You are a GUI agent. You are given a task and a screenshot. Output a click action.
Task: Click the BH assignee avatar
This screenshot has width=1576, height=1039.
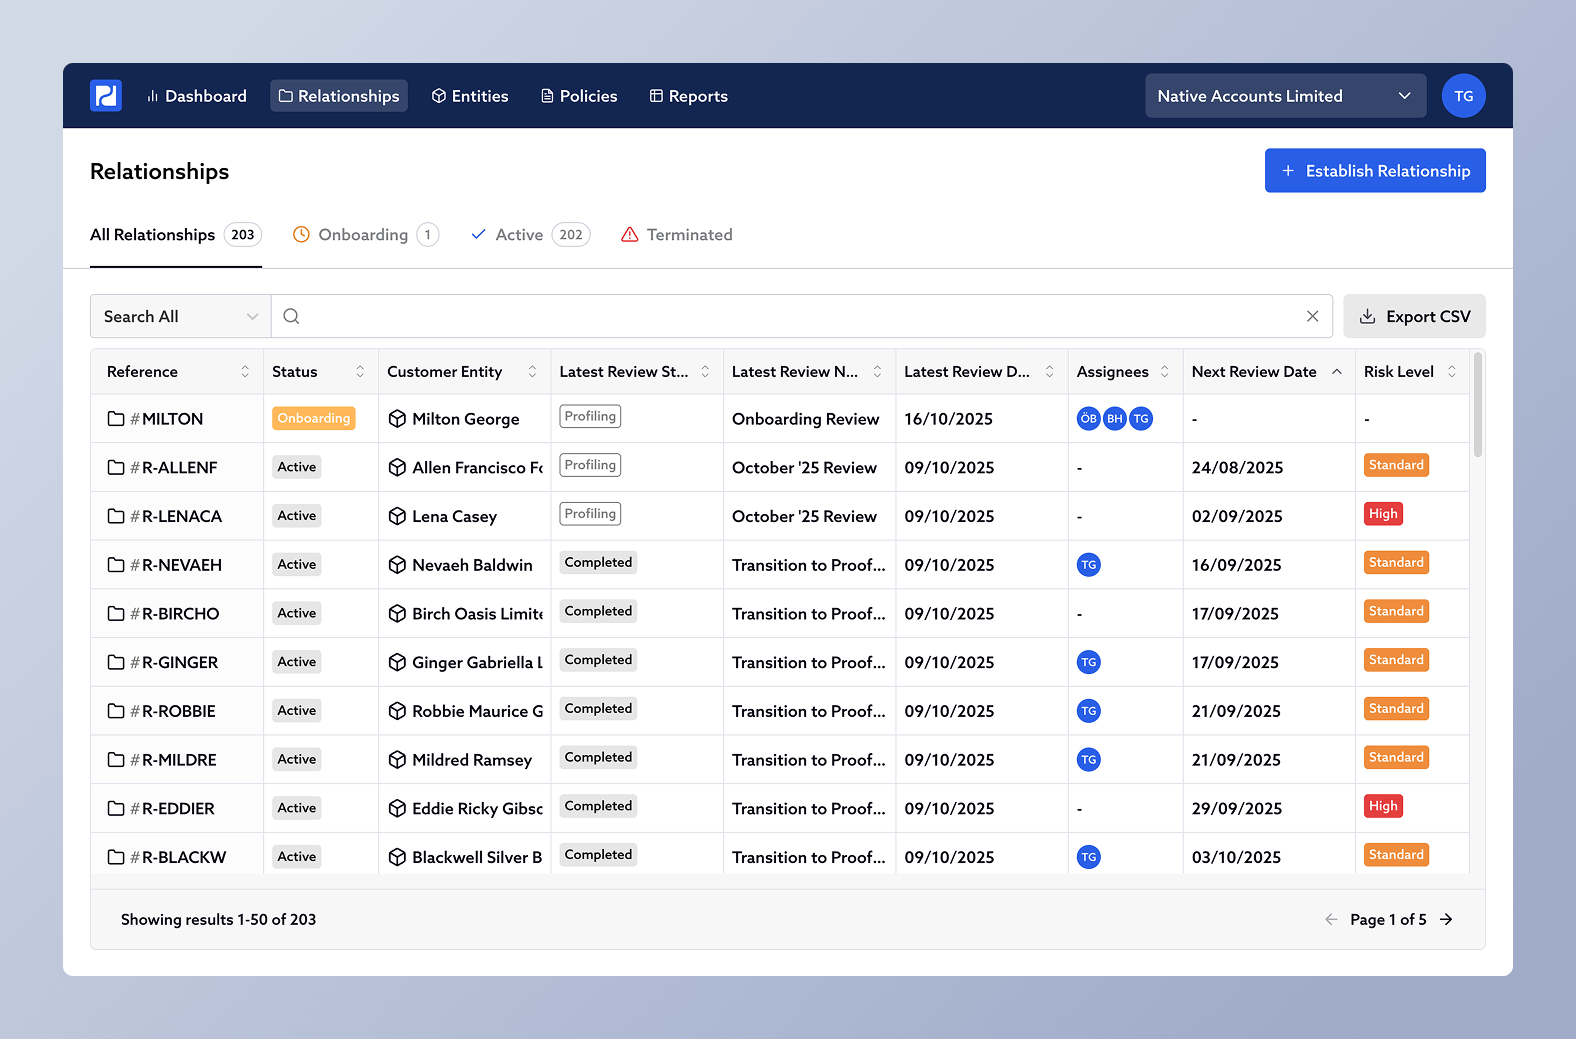click(x=1114, y=419)
